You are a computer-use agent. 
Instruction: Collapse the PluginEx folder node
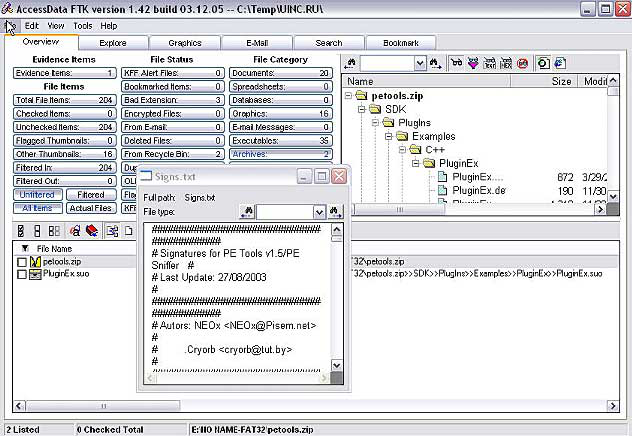416,163
